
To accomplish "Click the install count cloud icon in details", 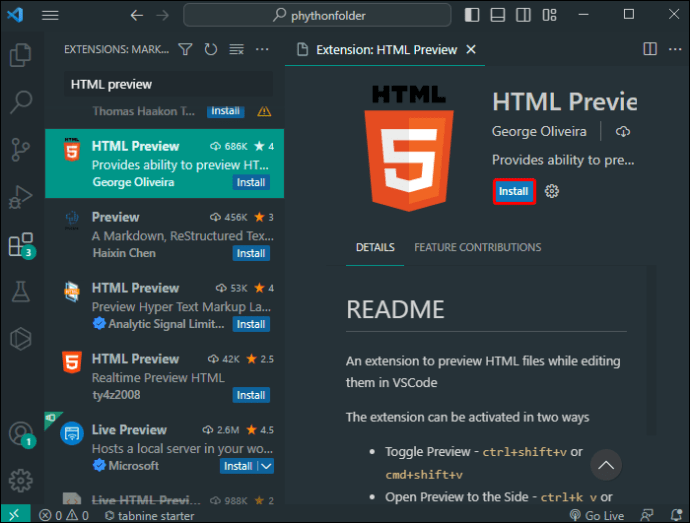I will point(623,131).
